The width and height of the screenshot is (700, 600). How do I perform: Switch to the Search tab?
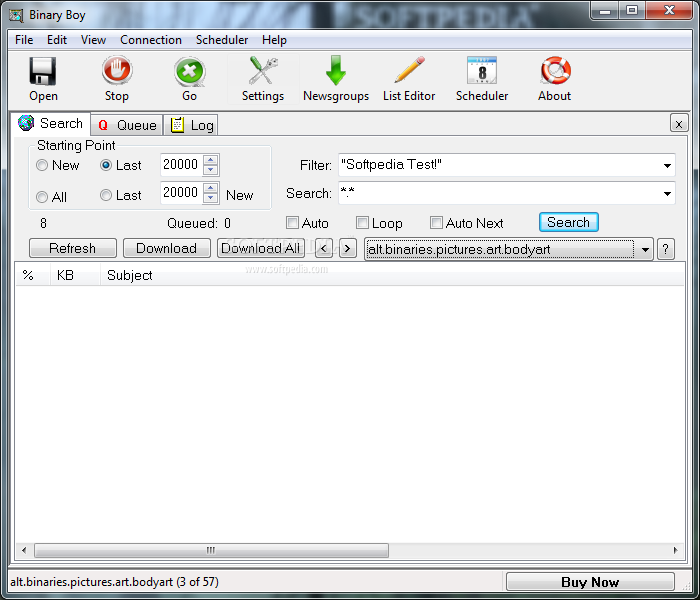click(x=51, y=124)
